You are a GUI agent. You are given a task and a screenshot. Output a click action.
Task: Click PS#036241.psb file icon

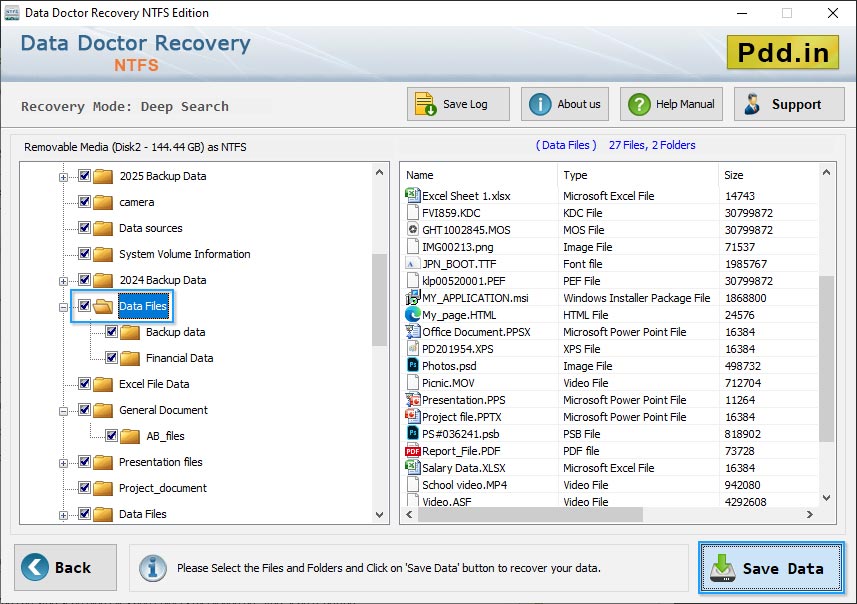click(x=413, y=433)
